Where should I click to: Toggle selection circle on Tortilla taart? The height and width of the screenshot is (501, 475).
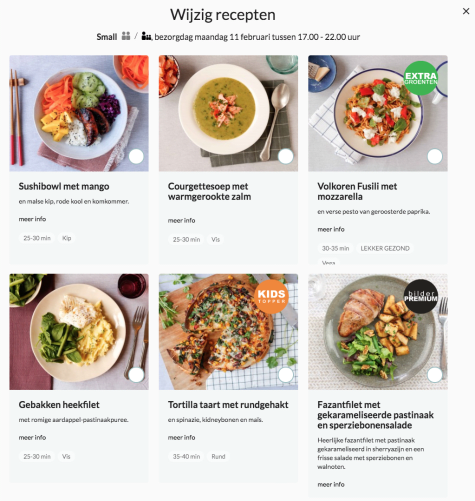286,375
